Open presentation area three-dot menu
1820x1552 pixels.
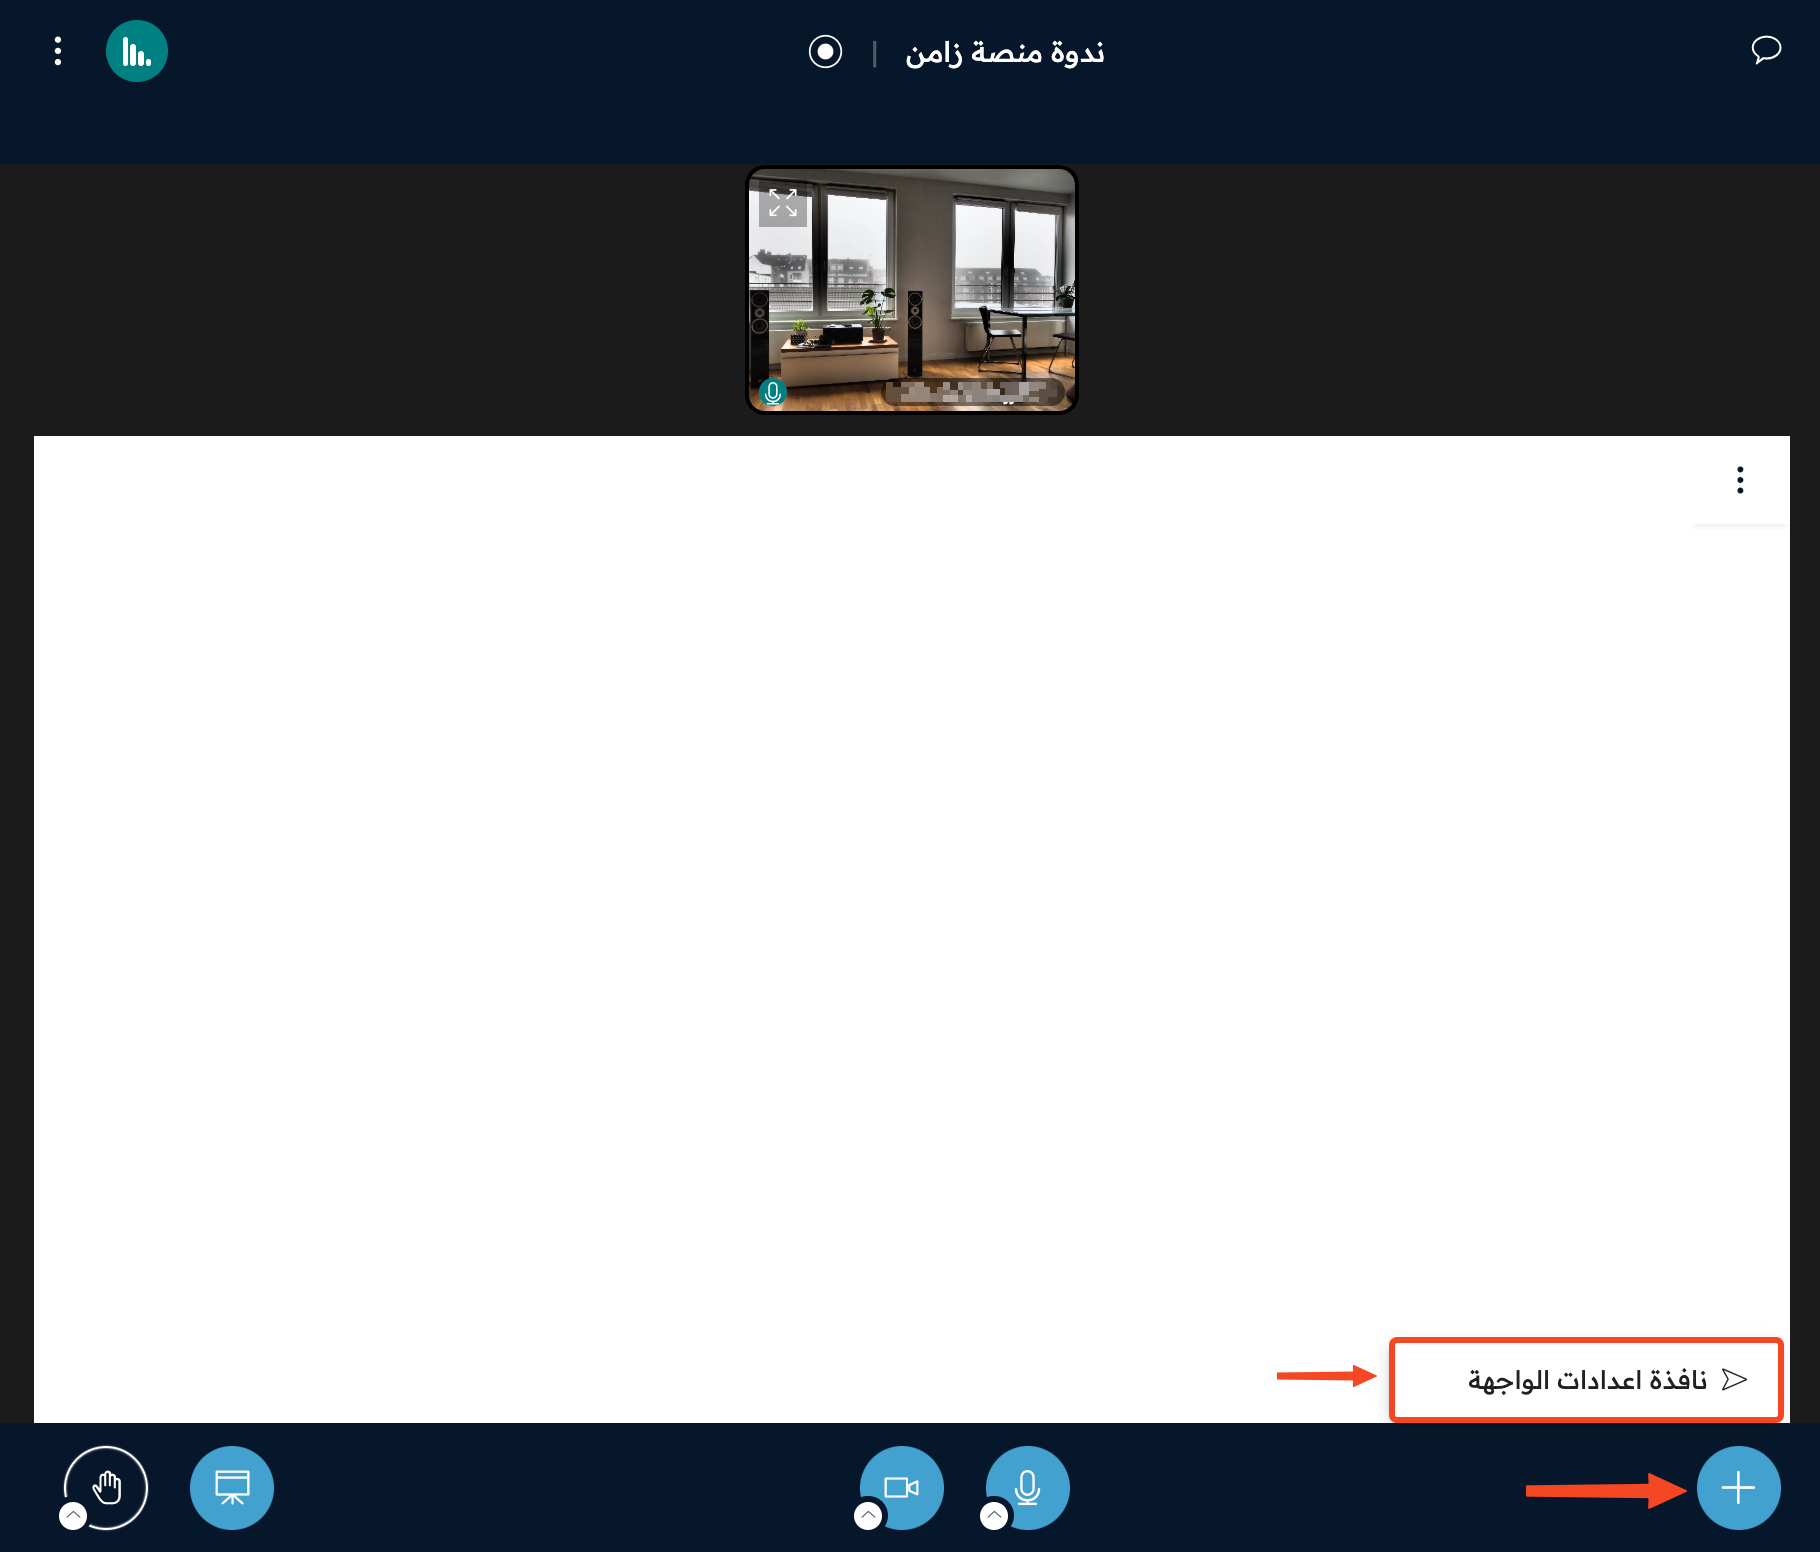point(1740,480)
